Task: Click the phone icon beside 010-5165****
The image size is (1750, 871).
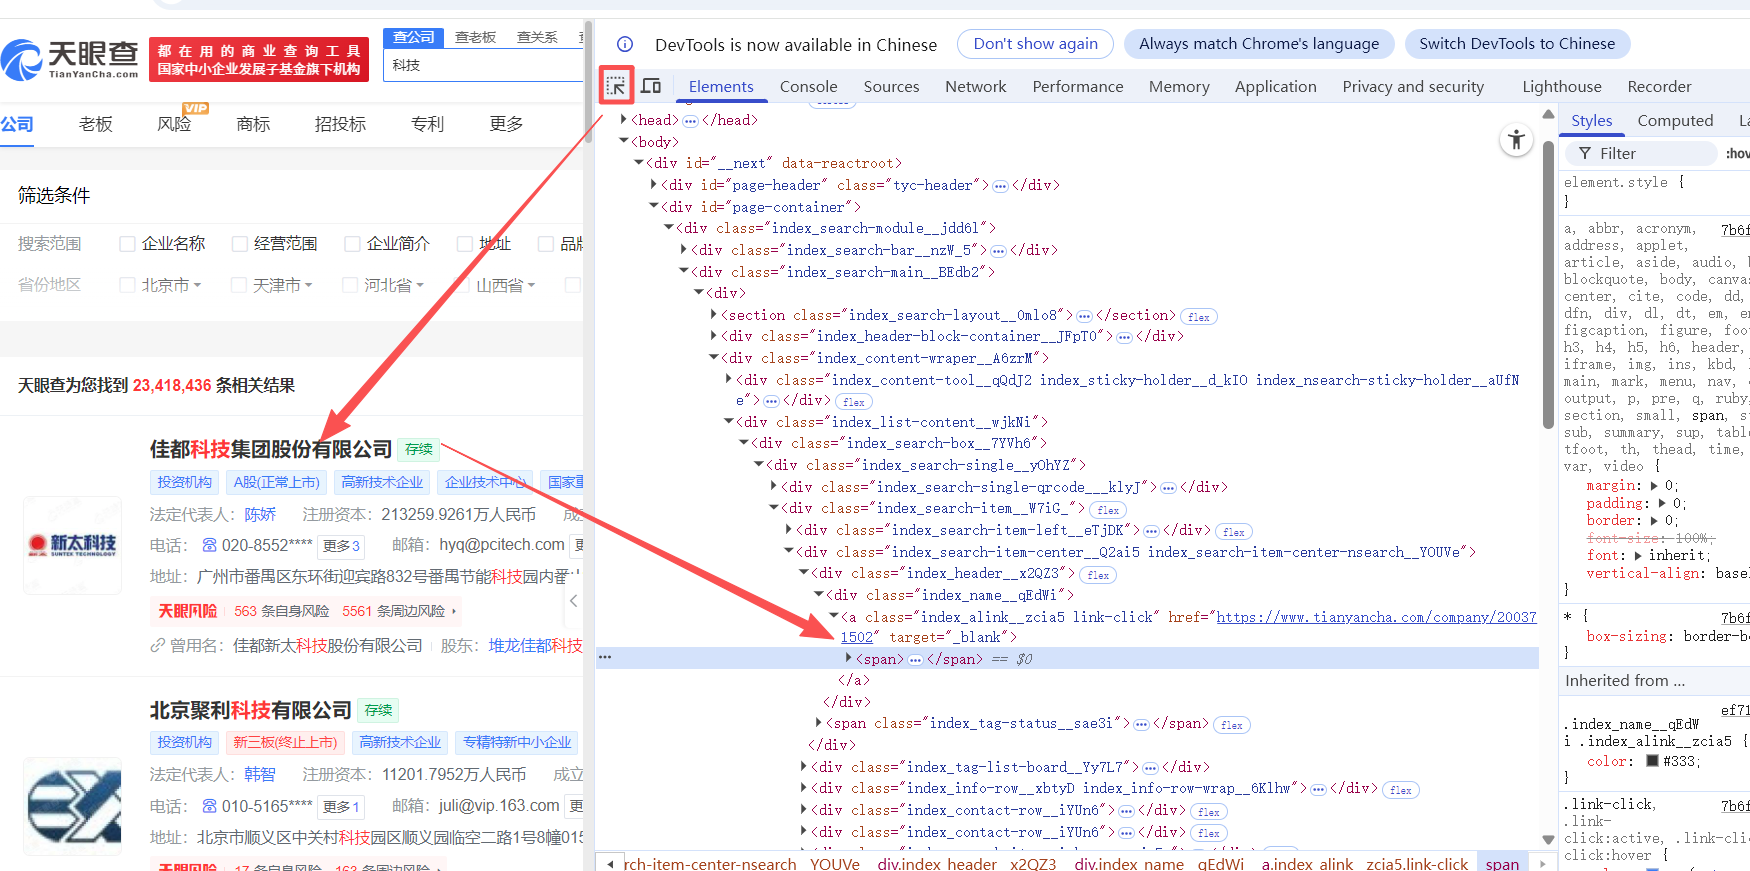Action: [209, 806]
